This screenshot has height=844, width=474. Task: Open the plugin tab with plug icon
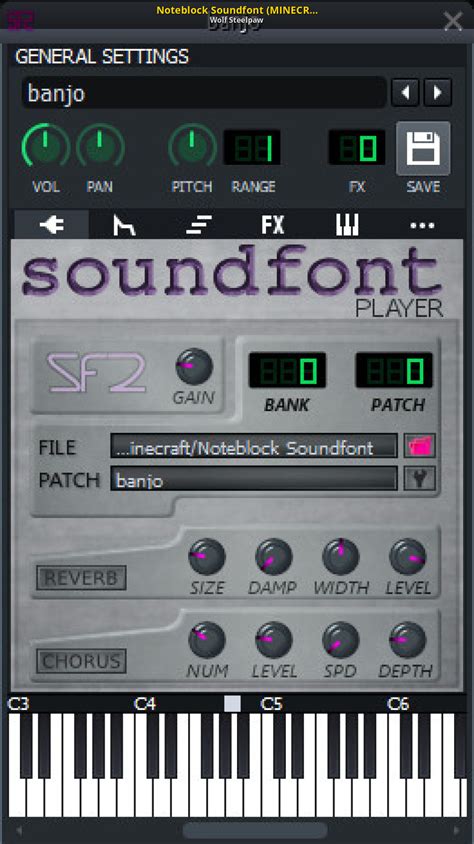point(52,224)
